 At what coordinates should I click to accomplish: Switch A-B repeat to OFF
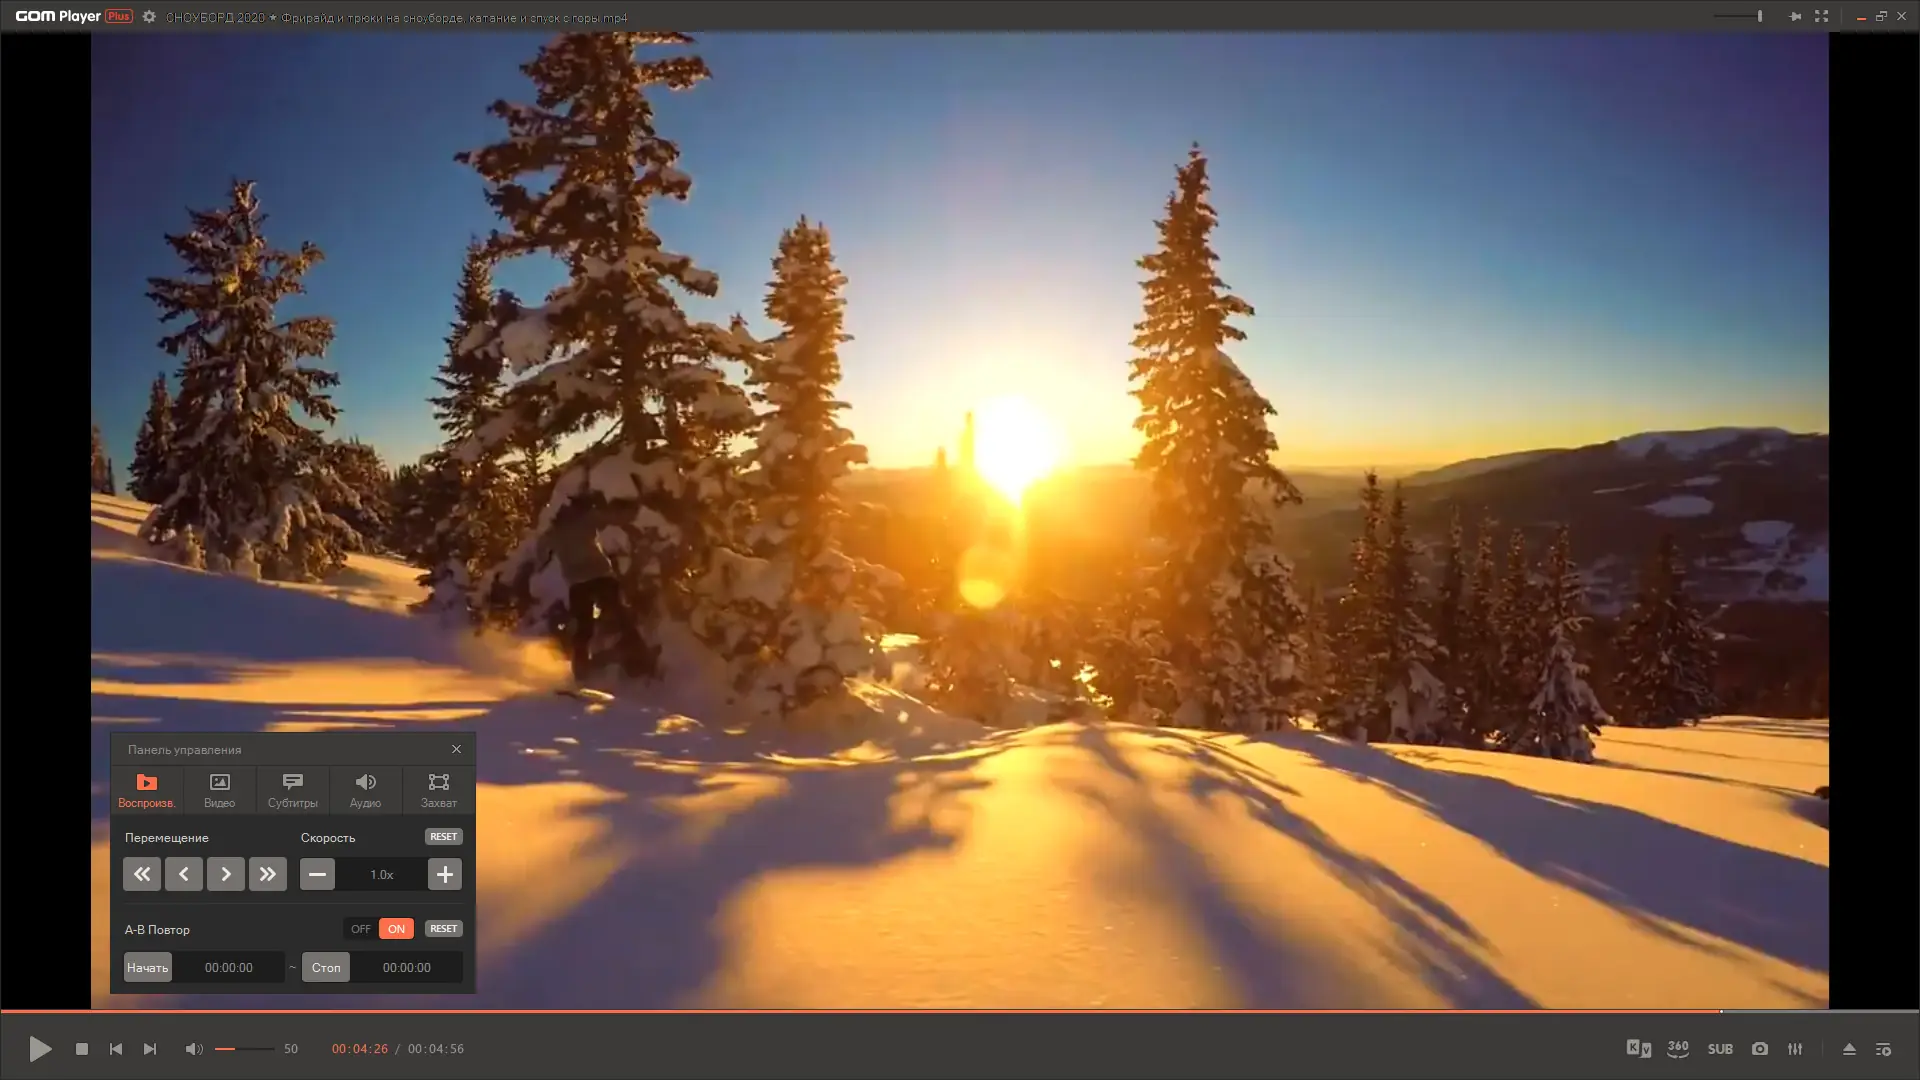361,929
